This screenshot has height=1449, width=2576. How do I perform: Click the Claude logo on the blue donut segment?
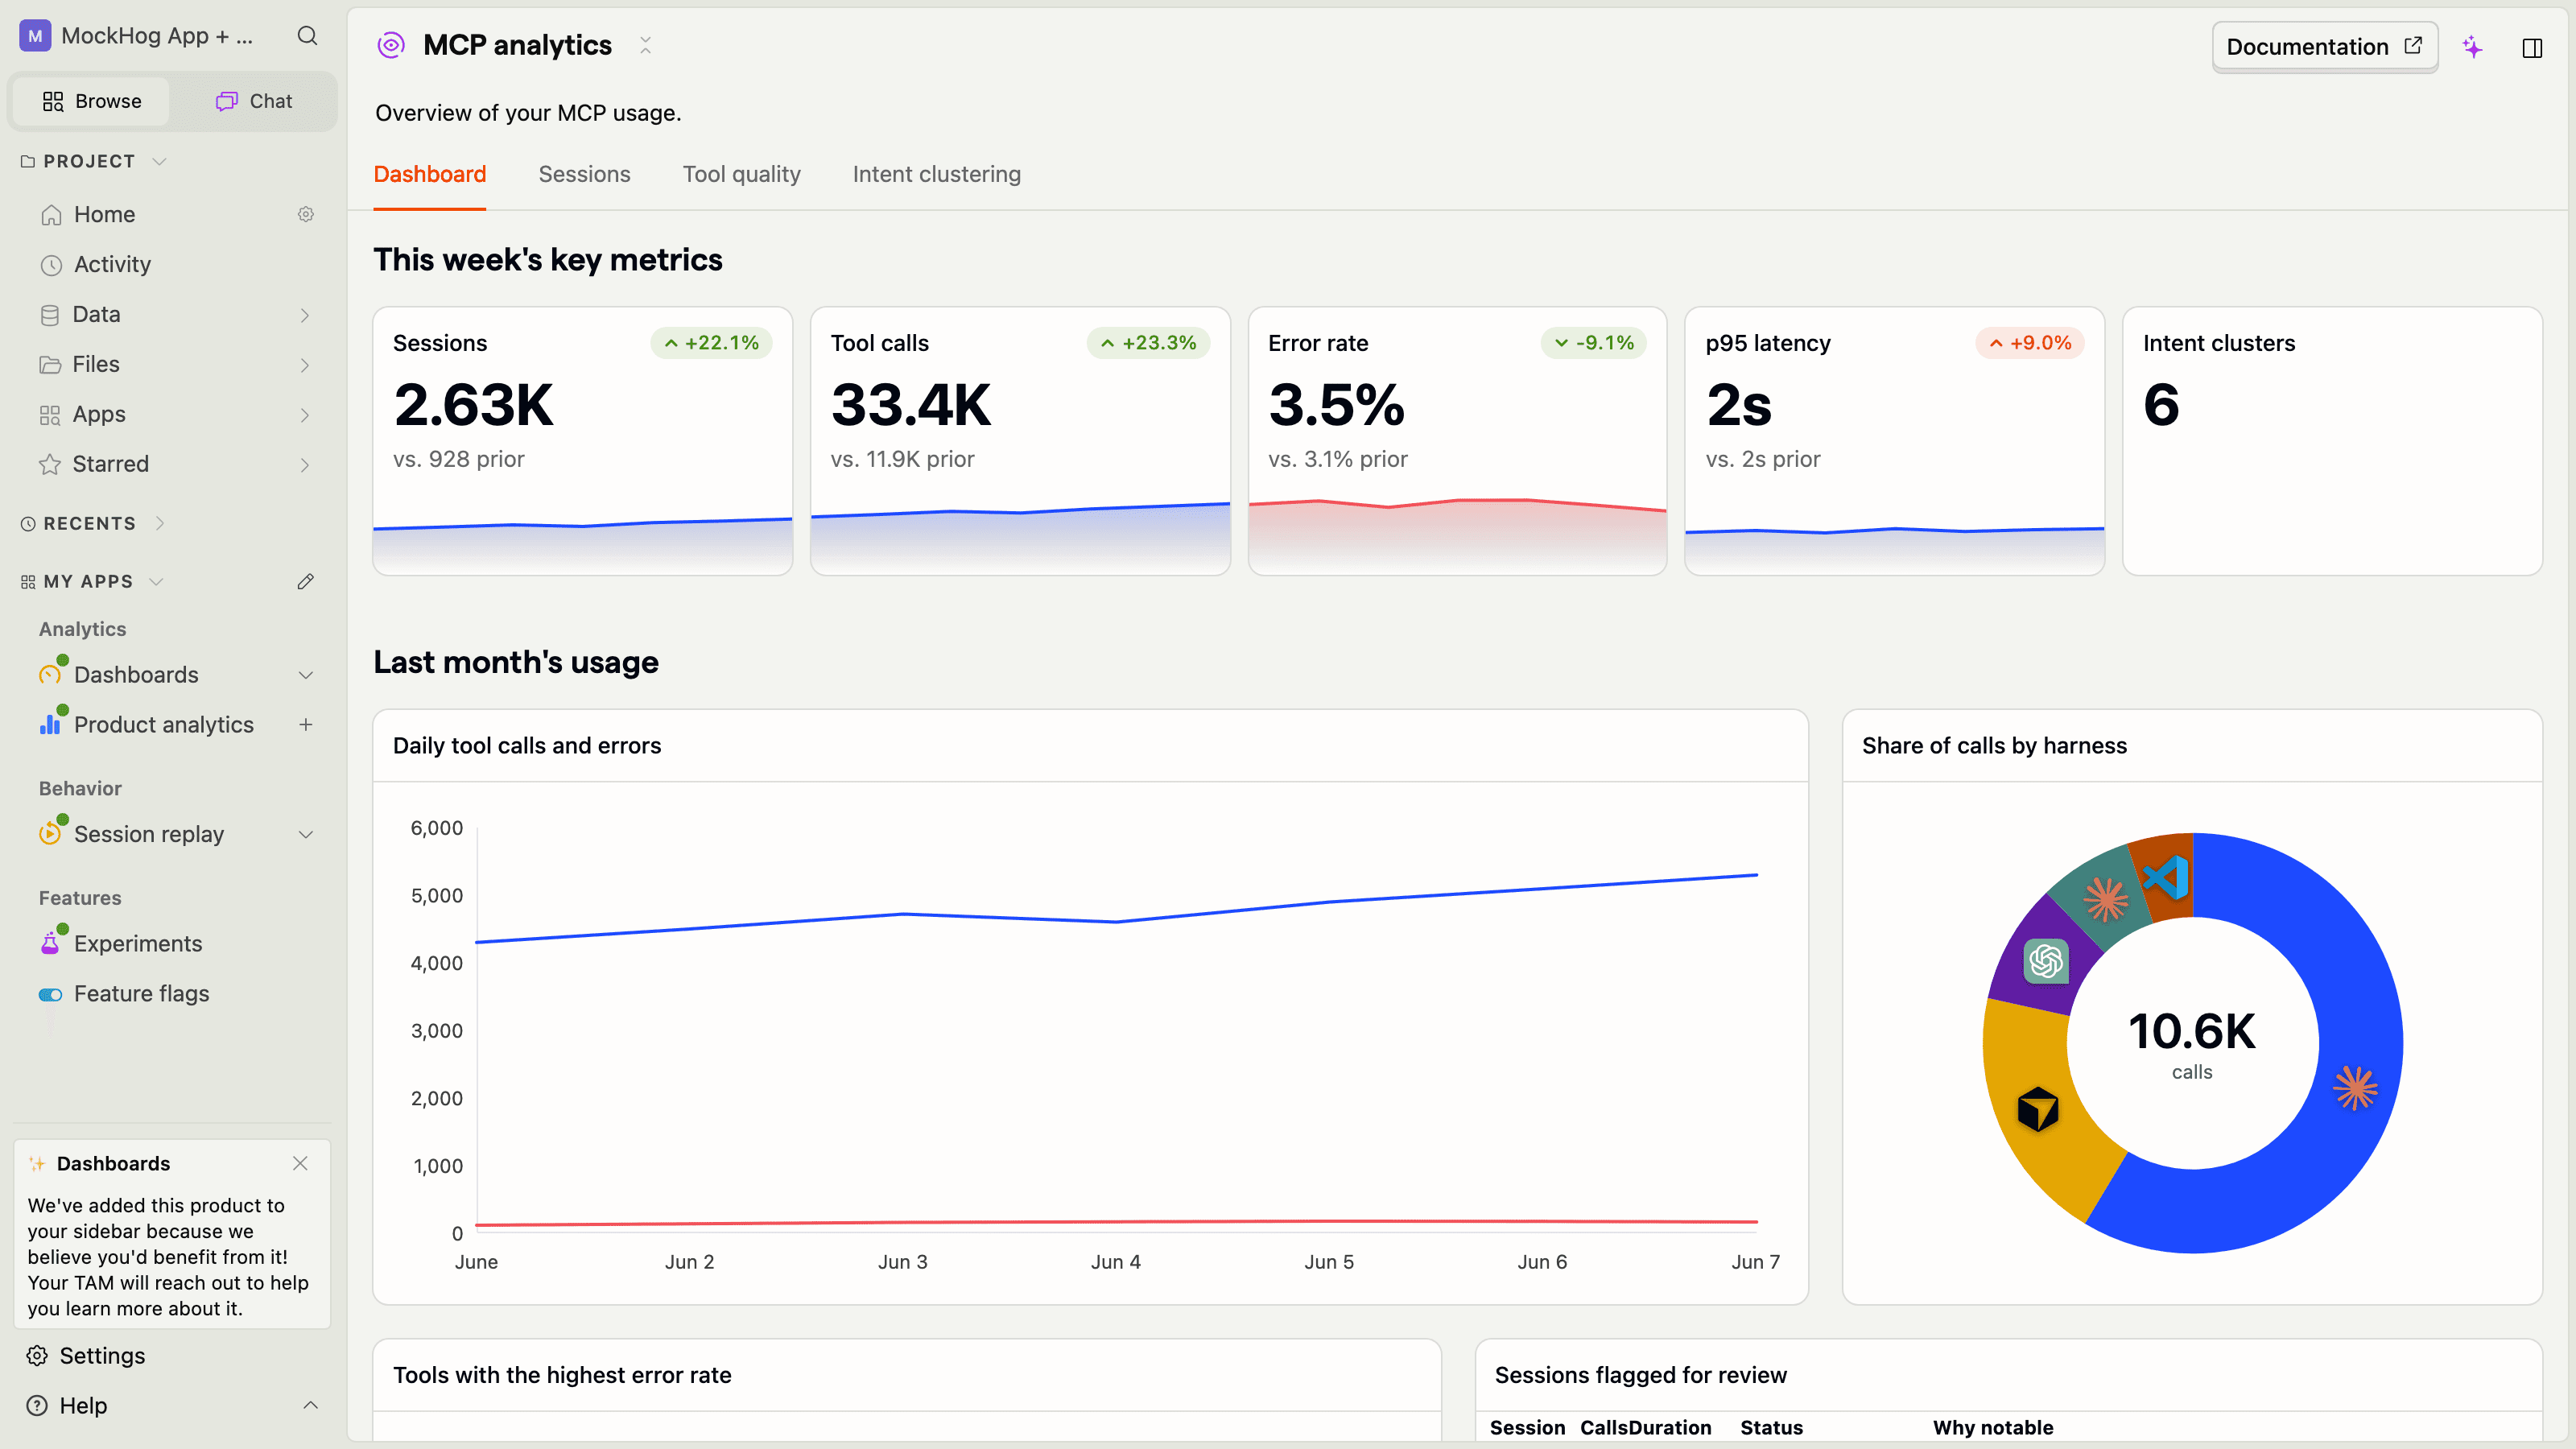click(x=2355, y=1088)
